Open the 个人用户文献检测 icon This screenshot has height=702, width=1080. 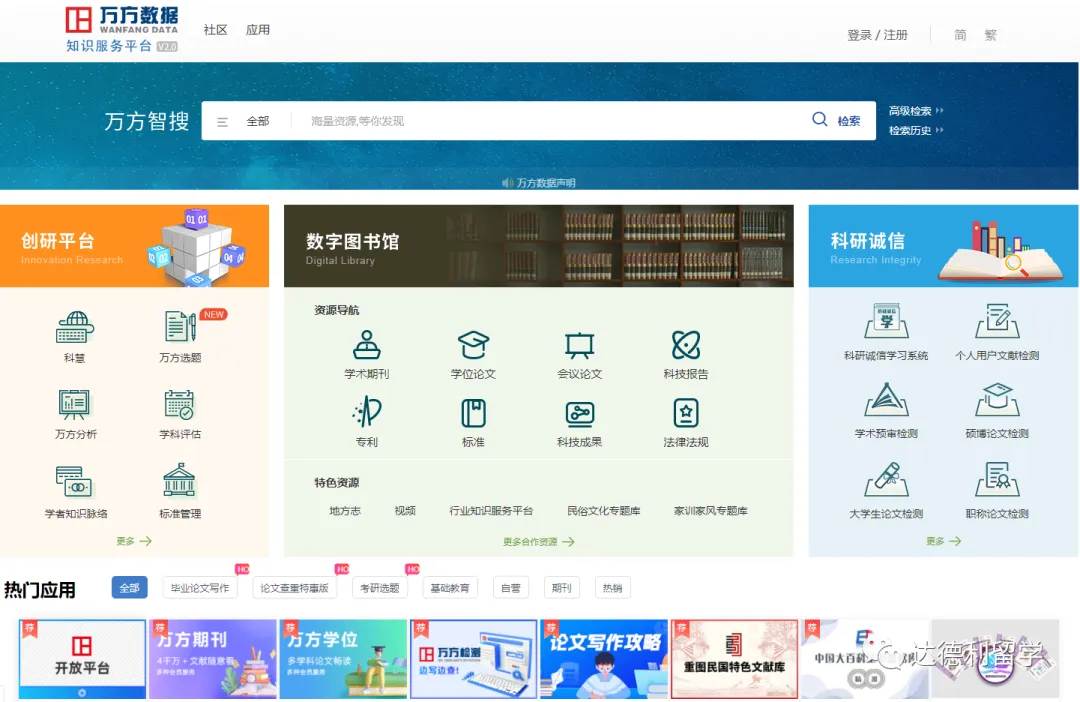tap(997, 321)
